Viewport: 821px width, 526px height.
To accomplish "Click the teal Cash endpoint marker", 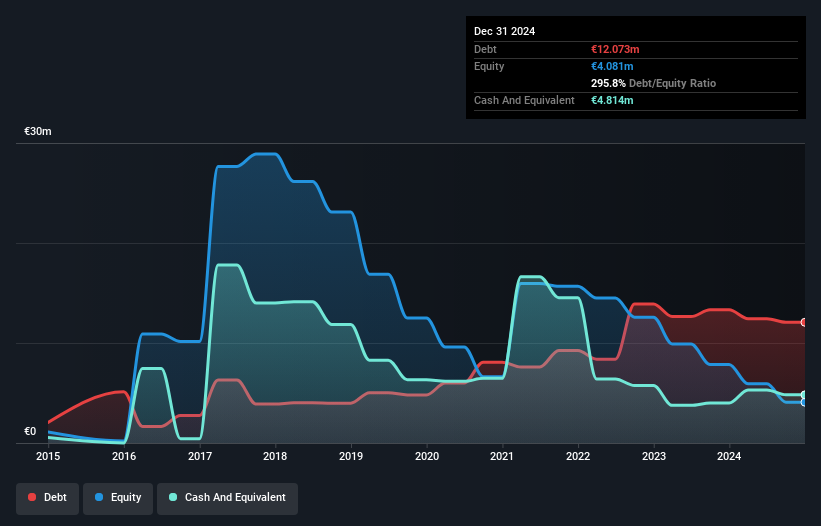I will coord(804,395).
